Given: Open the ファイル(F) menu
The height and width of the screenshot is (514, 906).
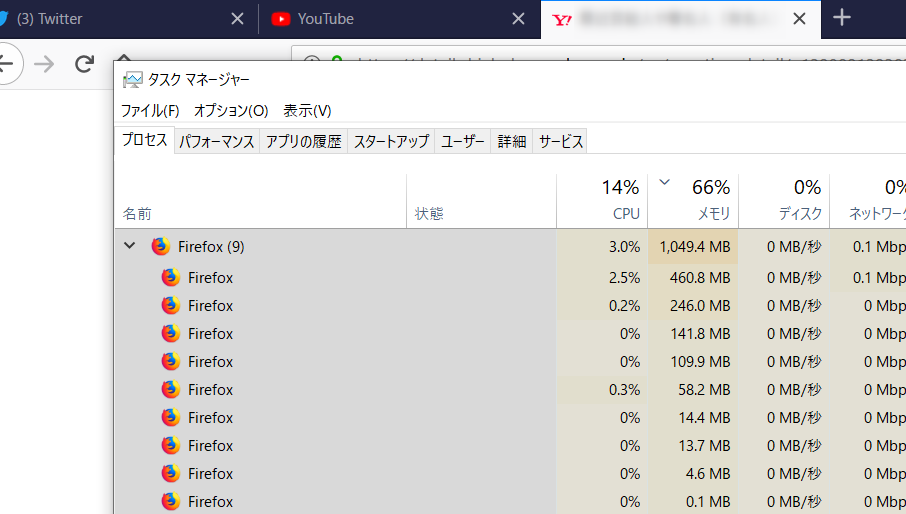Looking at the screenshot, I should [x=150, y=110].
